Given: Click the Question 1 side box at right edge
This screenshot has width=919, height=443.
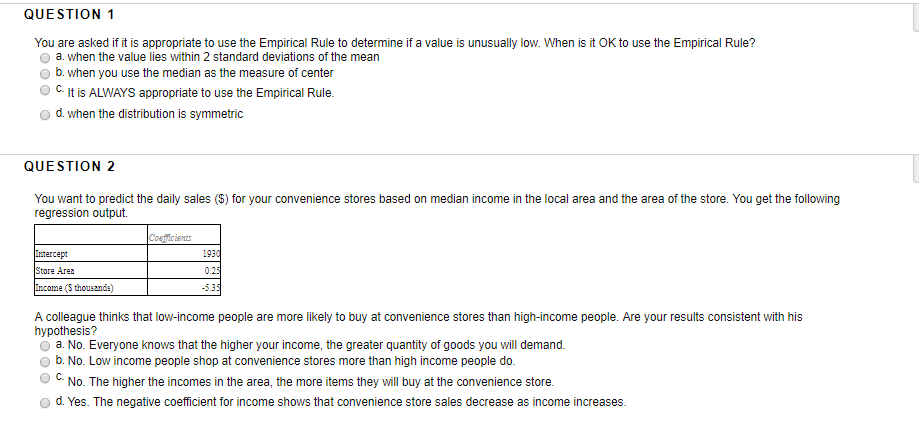Looking at the screenshot, I should pos(915,18).
